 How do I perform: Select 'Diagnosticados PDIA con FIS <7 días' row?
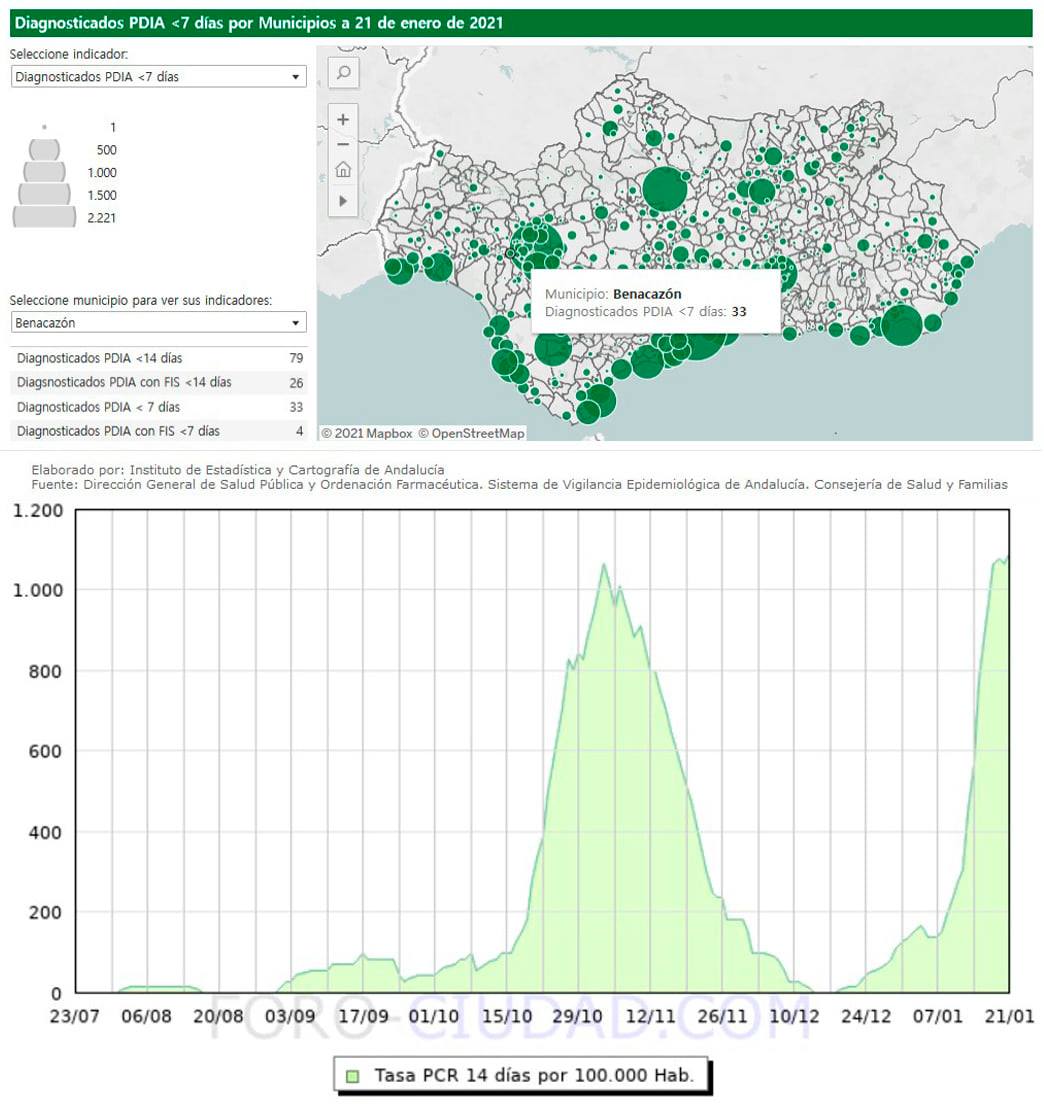click(159, 432)
